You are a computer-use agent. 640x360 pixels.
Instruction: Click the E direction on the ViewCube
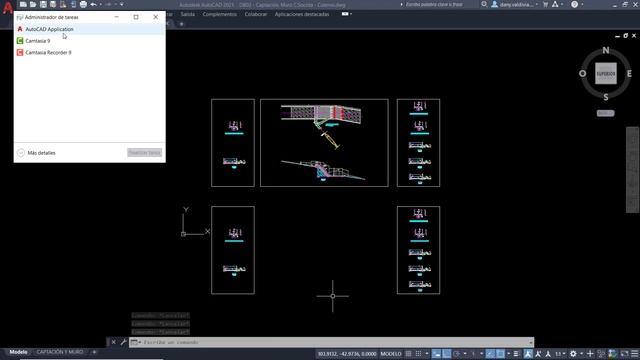(629, 73)
